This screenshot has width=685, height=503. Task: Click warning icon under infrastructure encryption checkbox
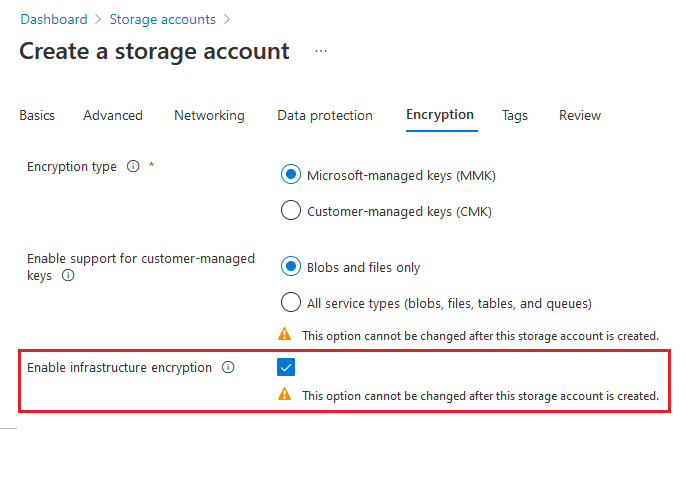(285, 395)
